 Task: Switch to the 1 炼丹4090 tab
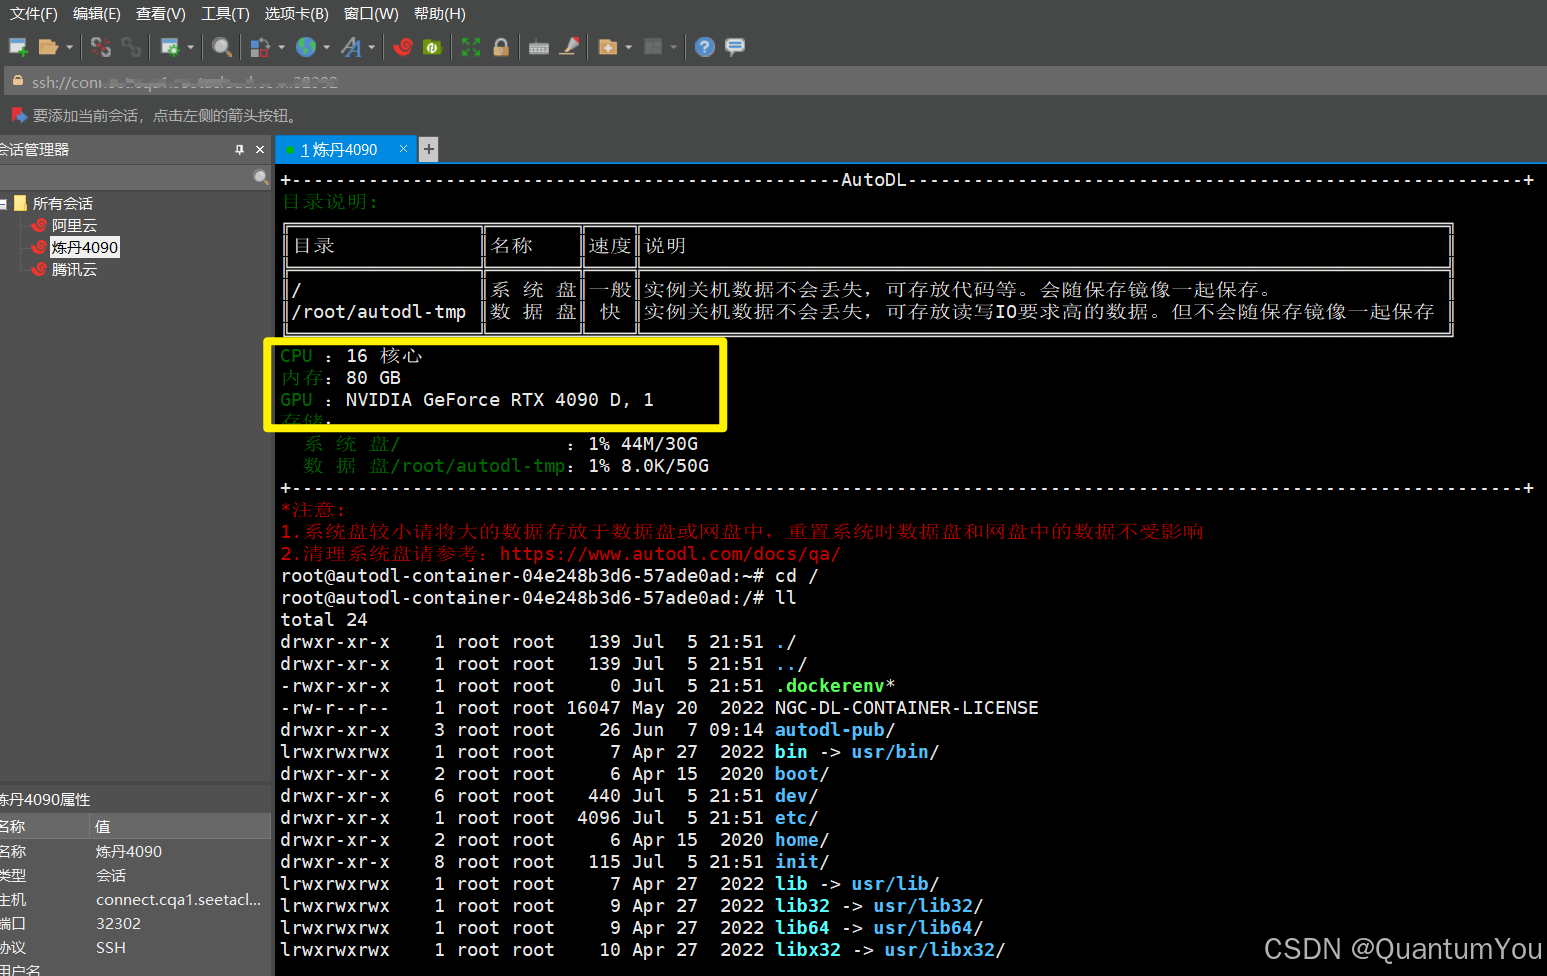[338, 150]
